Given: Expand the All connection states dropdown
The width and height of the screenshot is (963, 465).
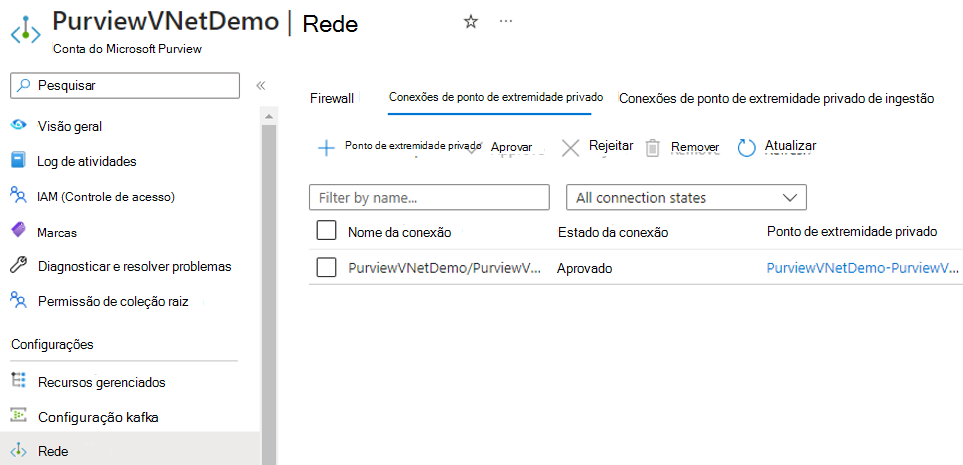Looking at the screenshot, I should click(686, 198).
